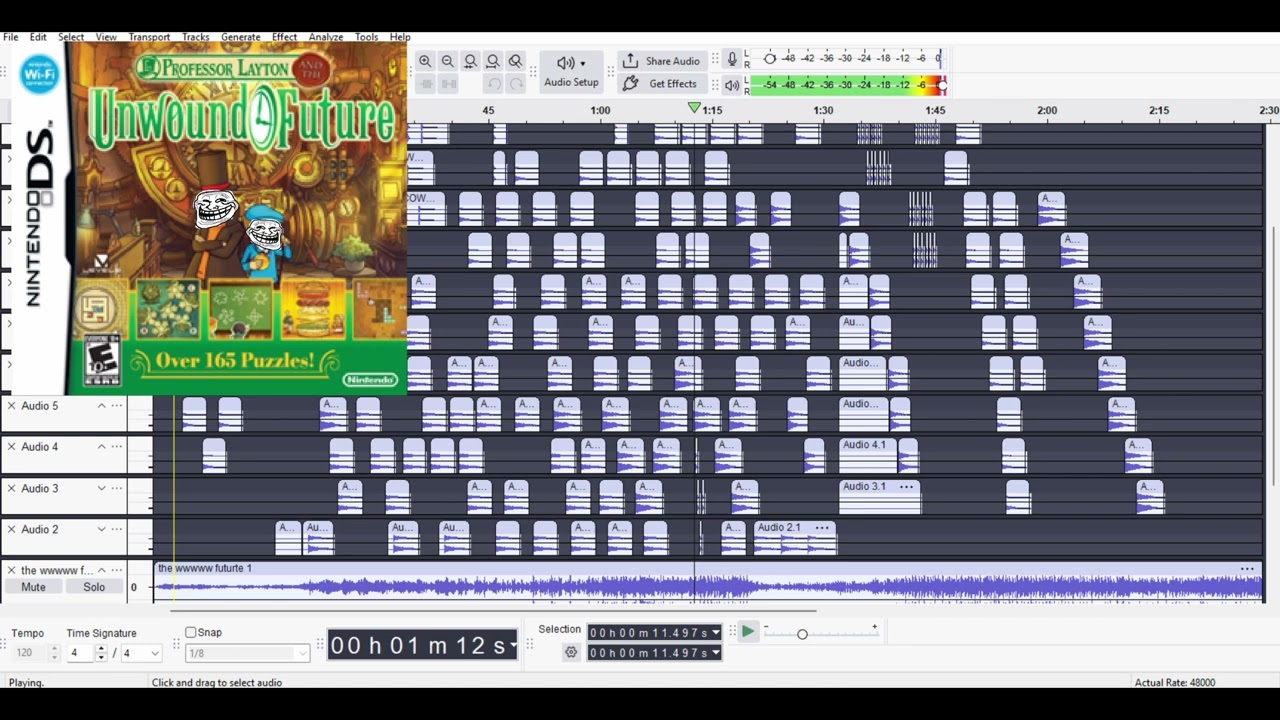Adjust the playback level slider knob
This screenshot has width=1280, height=720.
942,86
